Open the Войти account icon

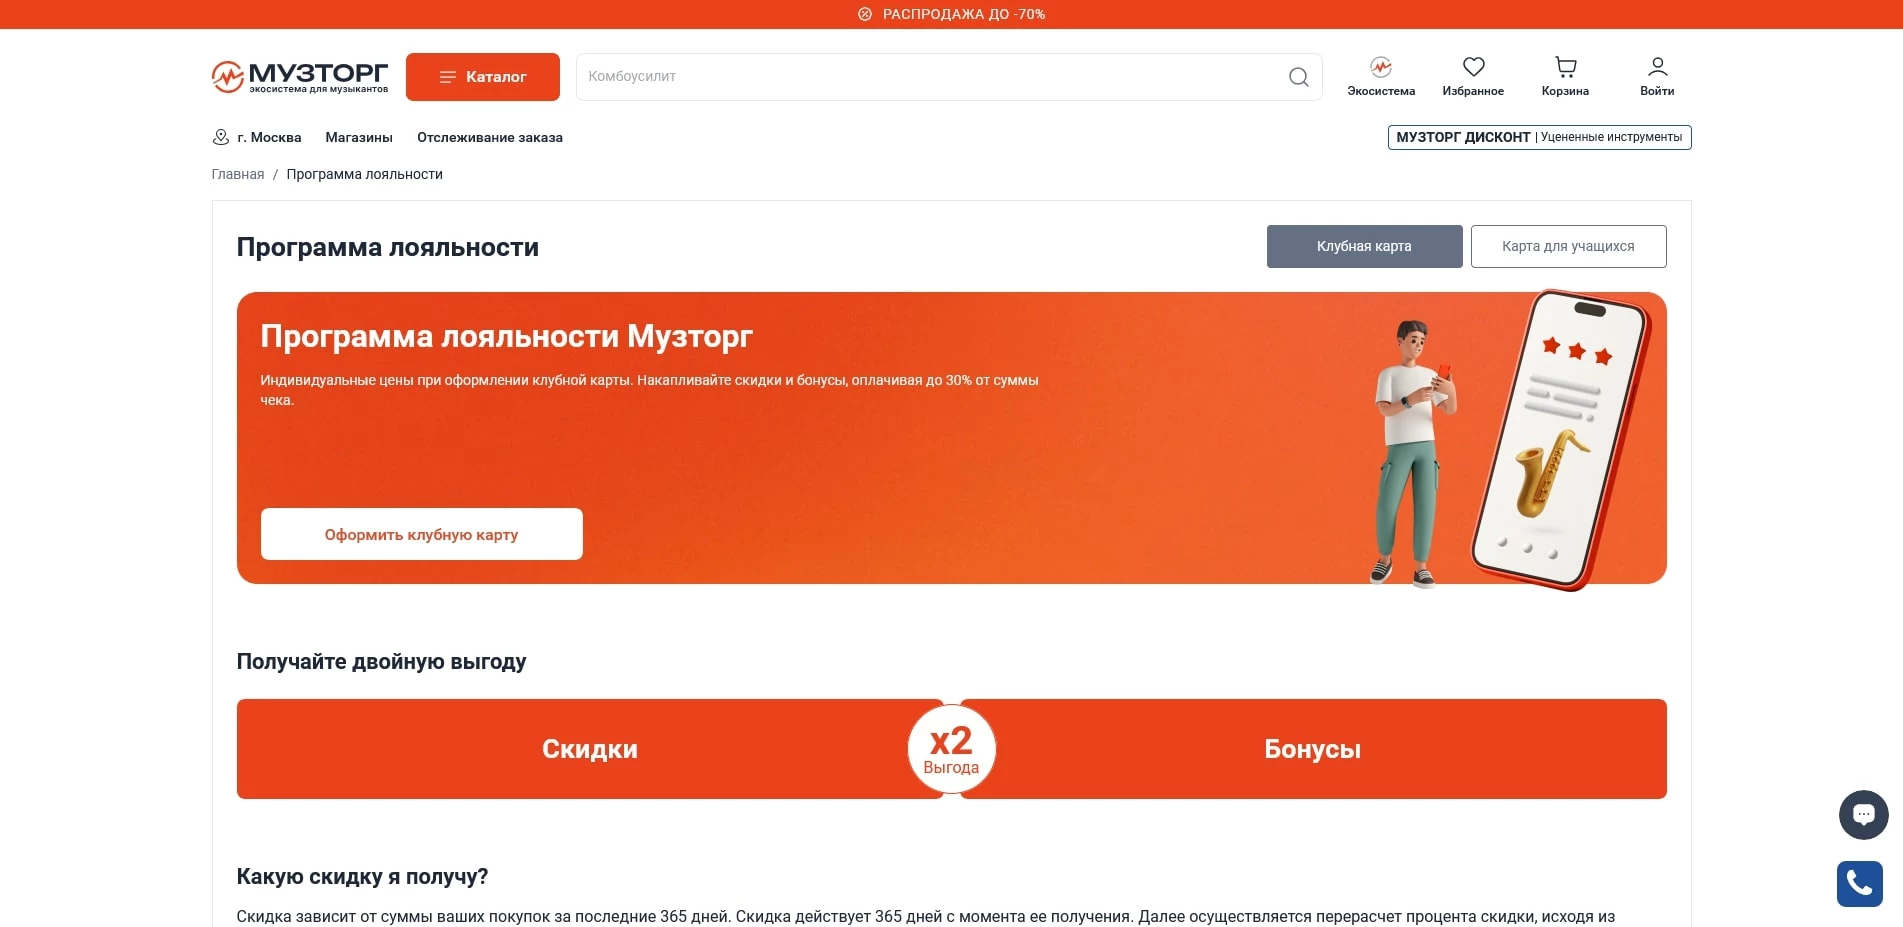(1656, 75)
